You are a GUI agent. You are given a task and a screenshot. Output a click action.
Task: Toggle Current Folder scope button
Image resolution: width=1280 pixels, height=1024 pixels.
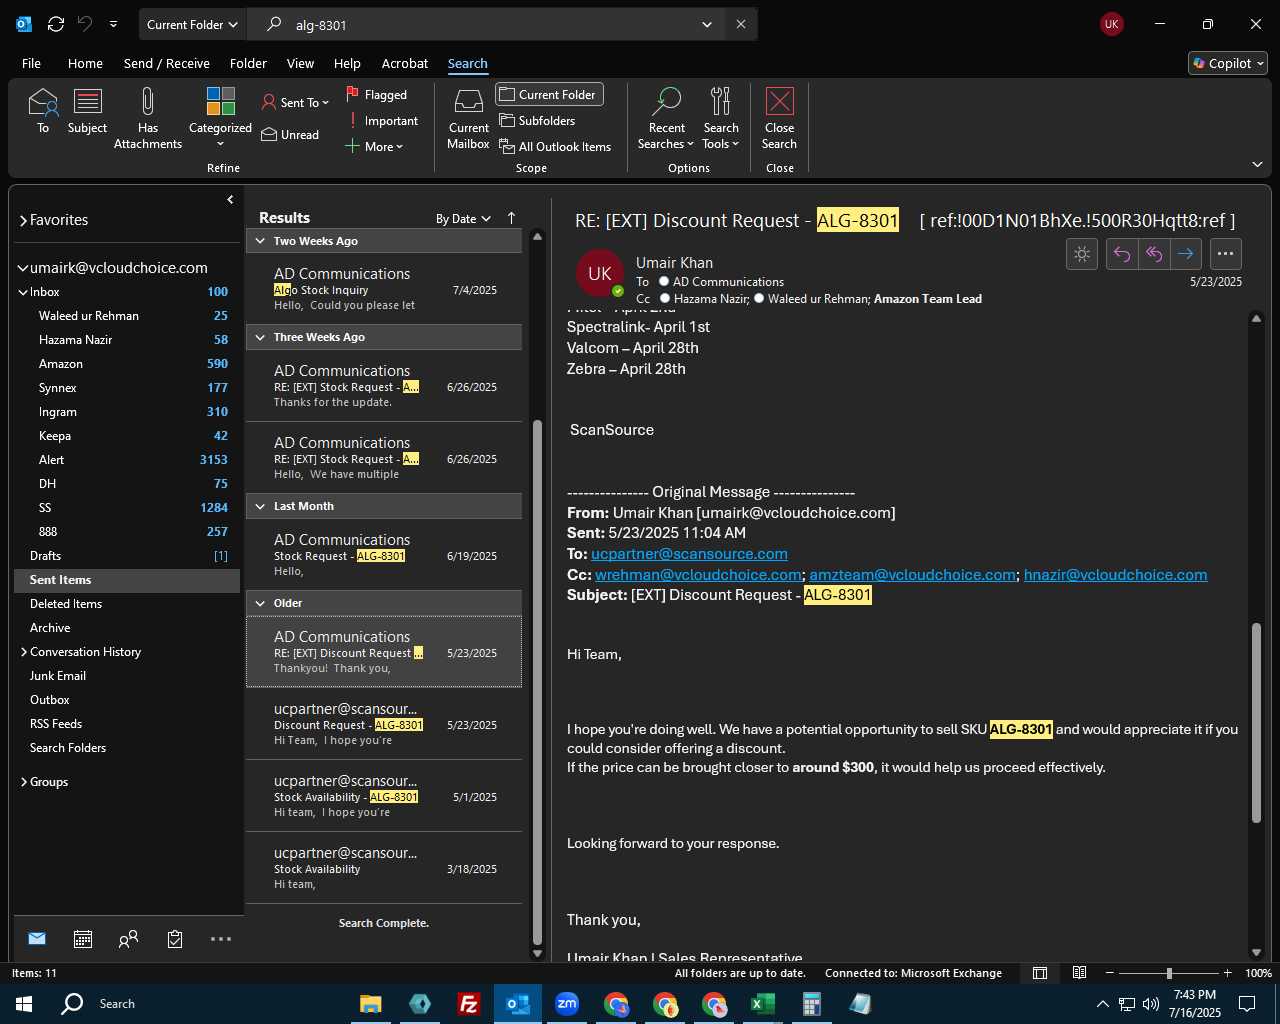click(549, 94)
